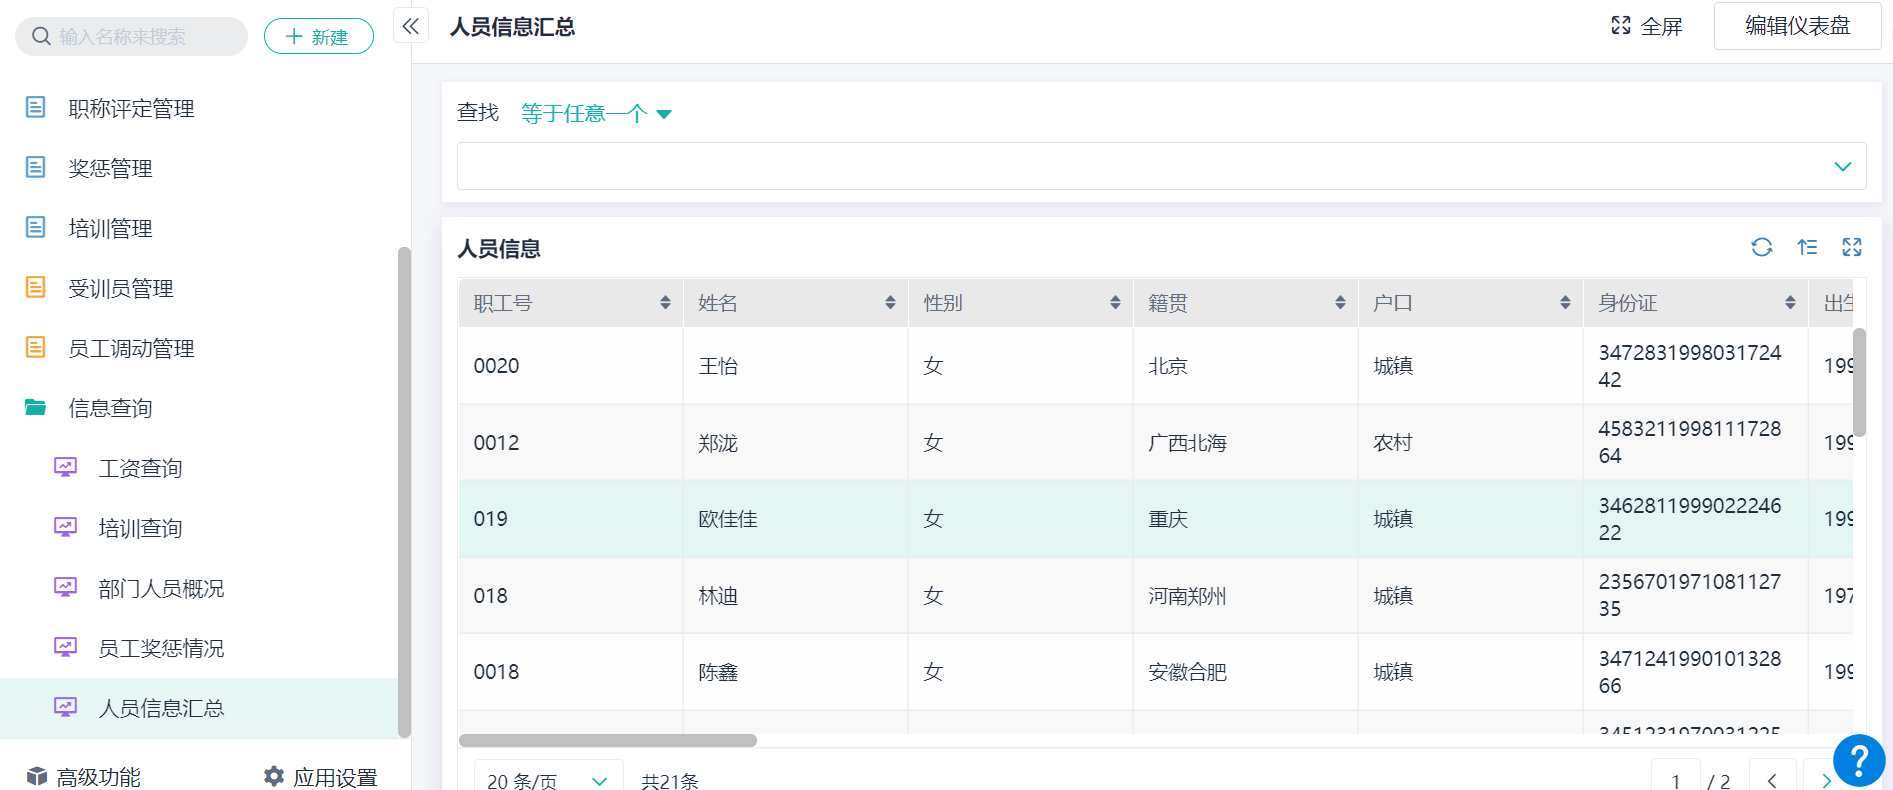1893x790 pixels.
Task: Open the 20 条/页 page size dropdown
Action: tap(547, 780)
